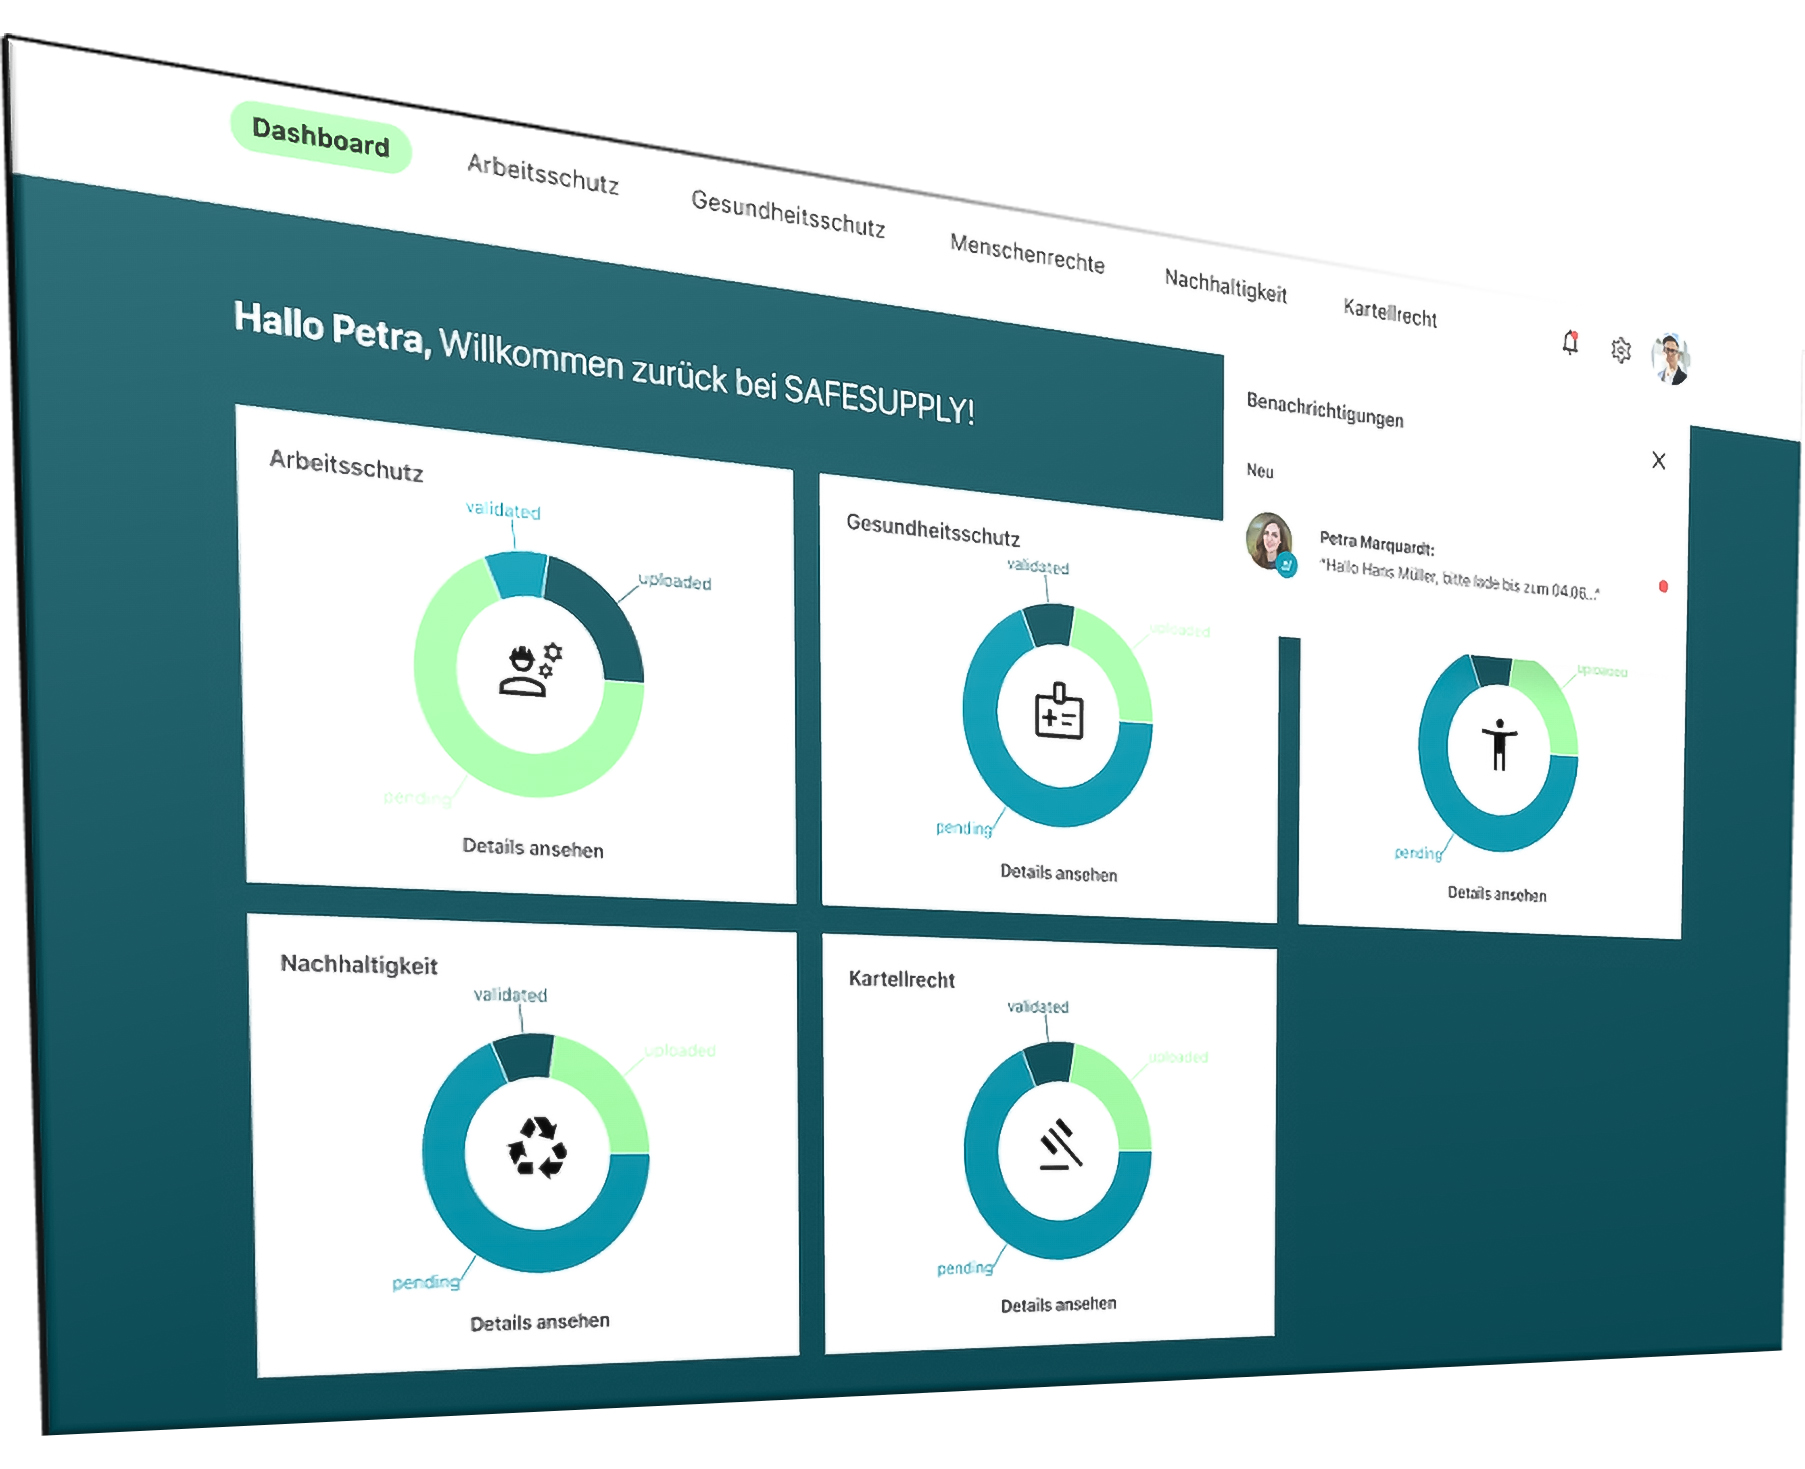Select the Kartellrecht navigation tab

click(x=1390, y=314)
